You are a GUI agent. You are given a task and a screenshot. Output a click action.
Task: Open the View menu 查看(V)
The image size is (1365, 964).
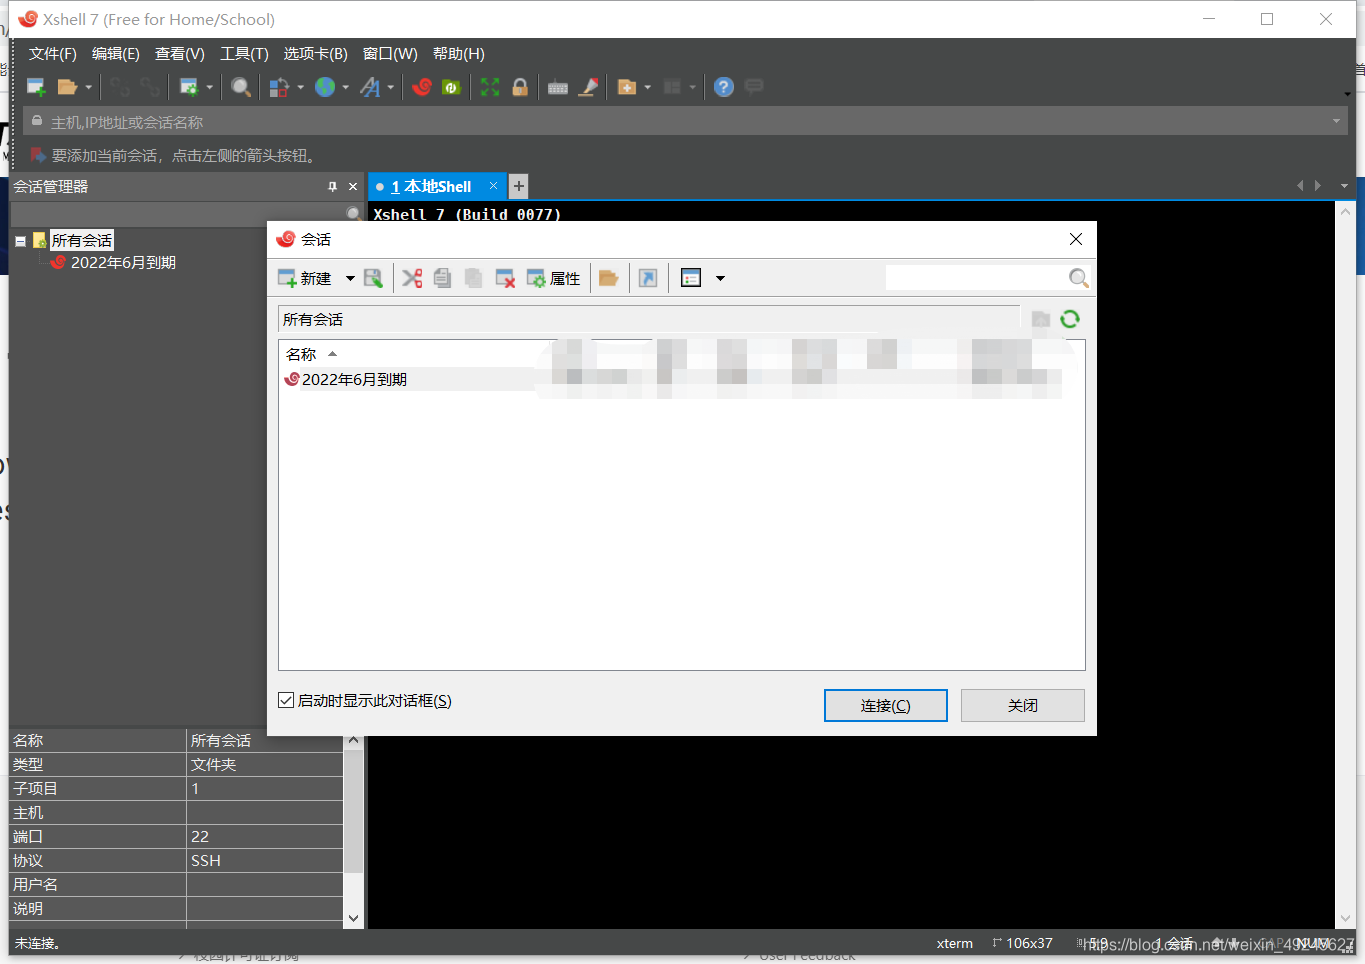180,54
